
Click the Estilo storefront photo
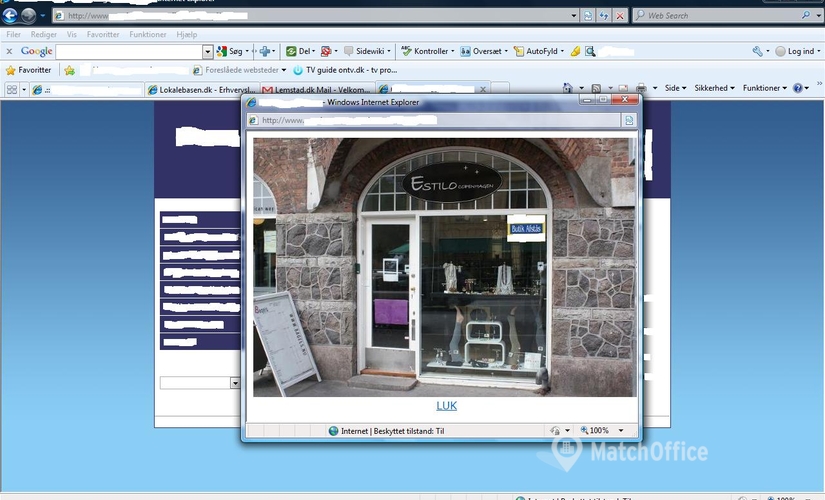click(x=445, y=267)
